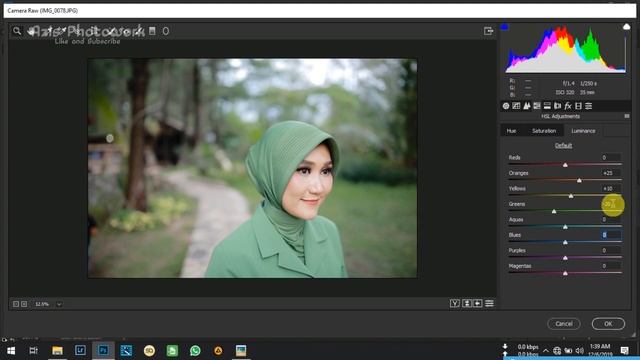Screen dimensions: 640x360
Task: Click the Purples luminance slider handle
Action: click(x=565, y=258)
